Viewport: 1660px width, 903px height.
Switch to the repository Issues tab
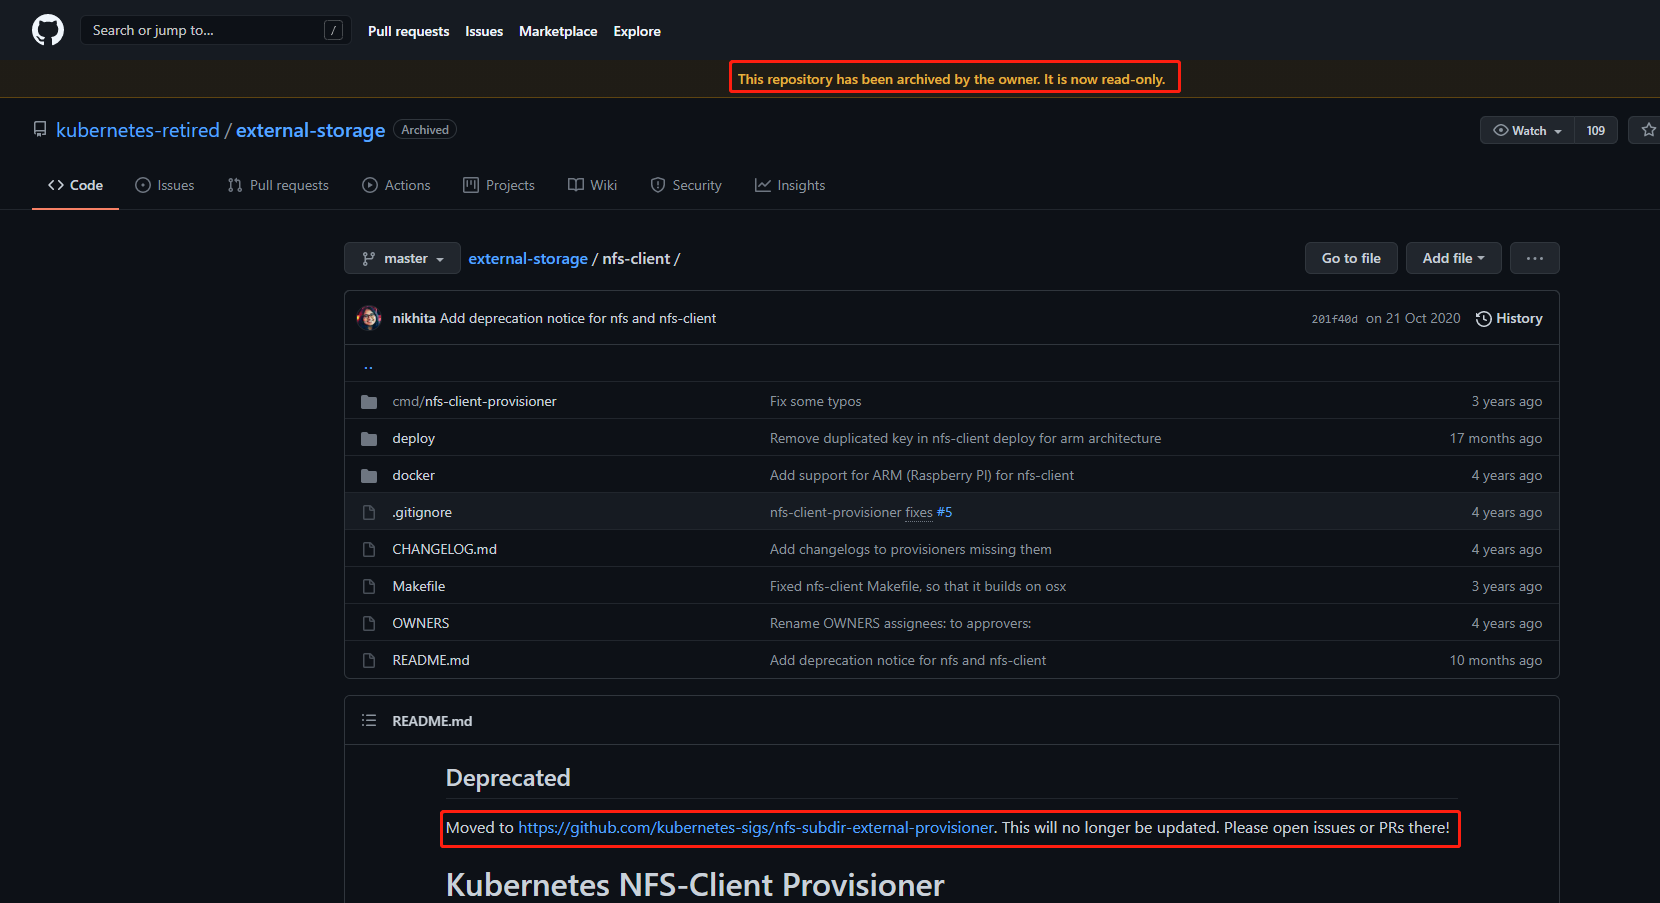(165, 185)
